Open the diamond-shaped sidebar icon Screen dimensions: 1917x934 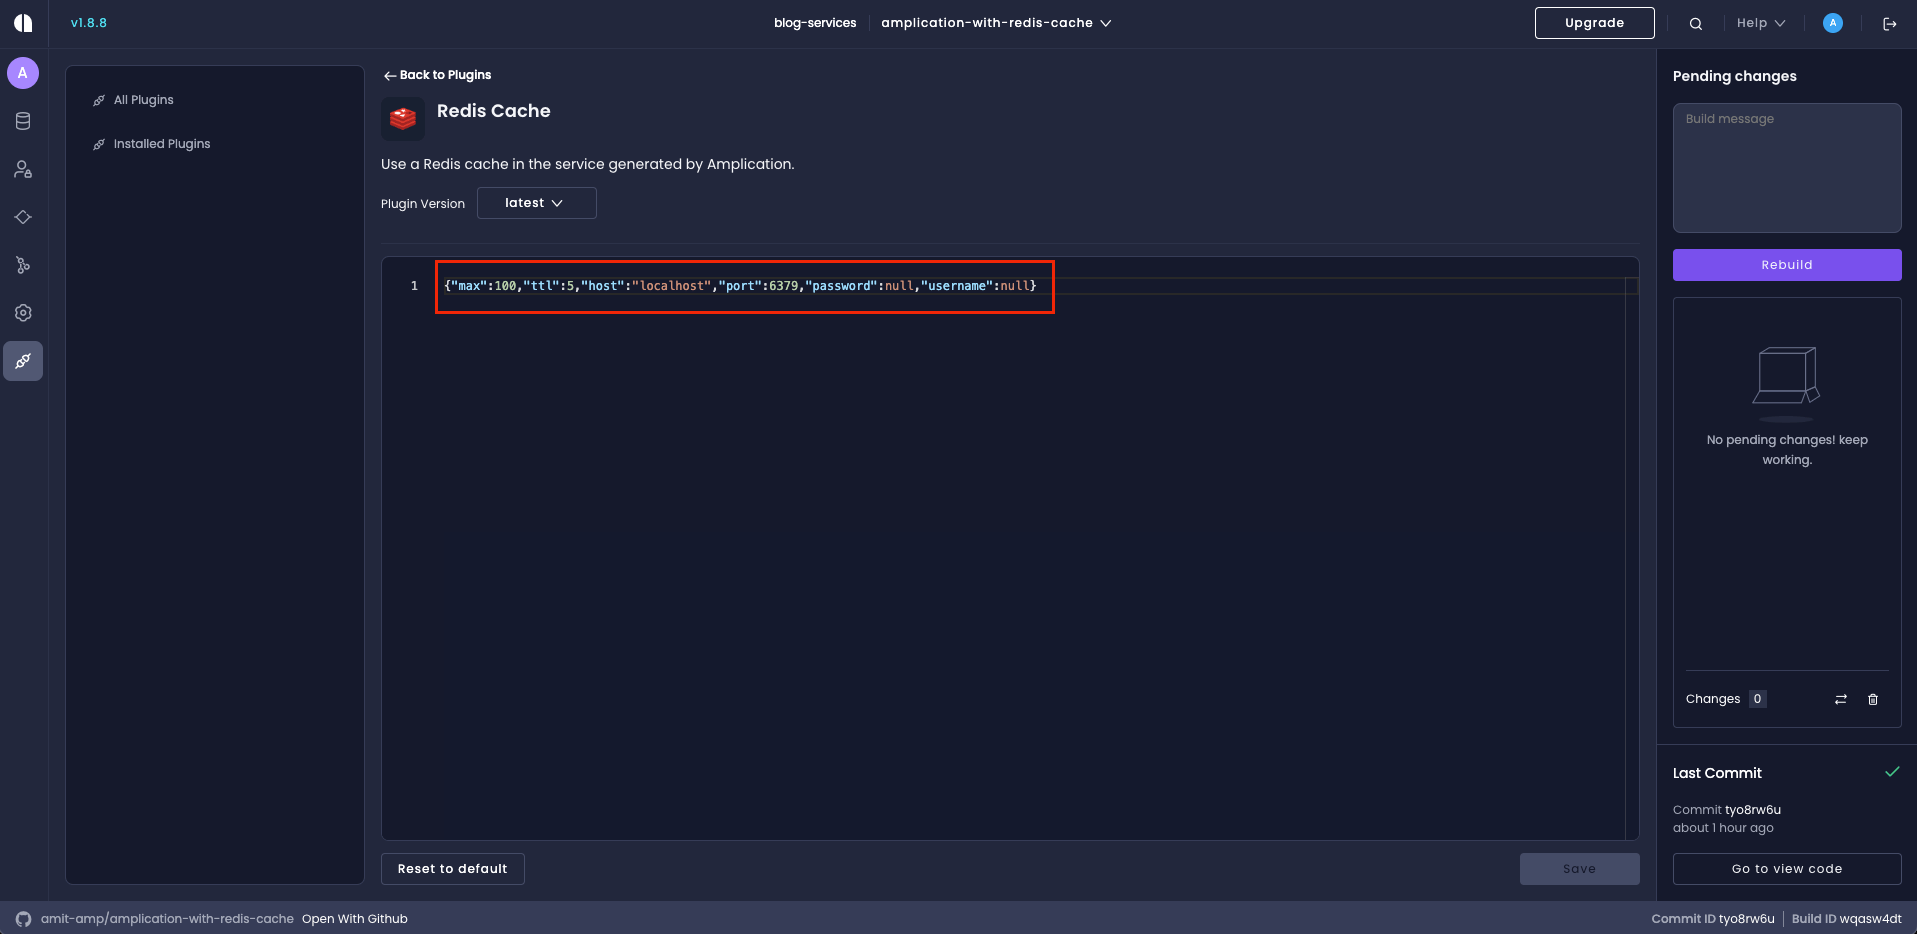[x=23, y=217]
